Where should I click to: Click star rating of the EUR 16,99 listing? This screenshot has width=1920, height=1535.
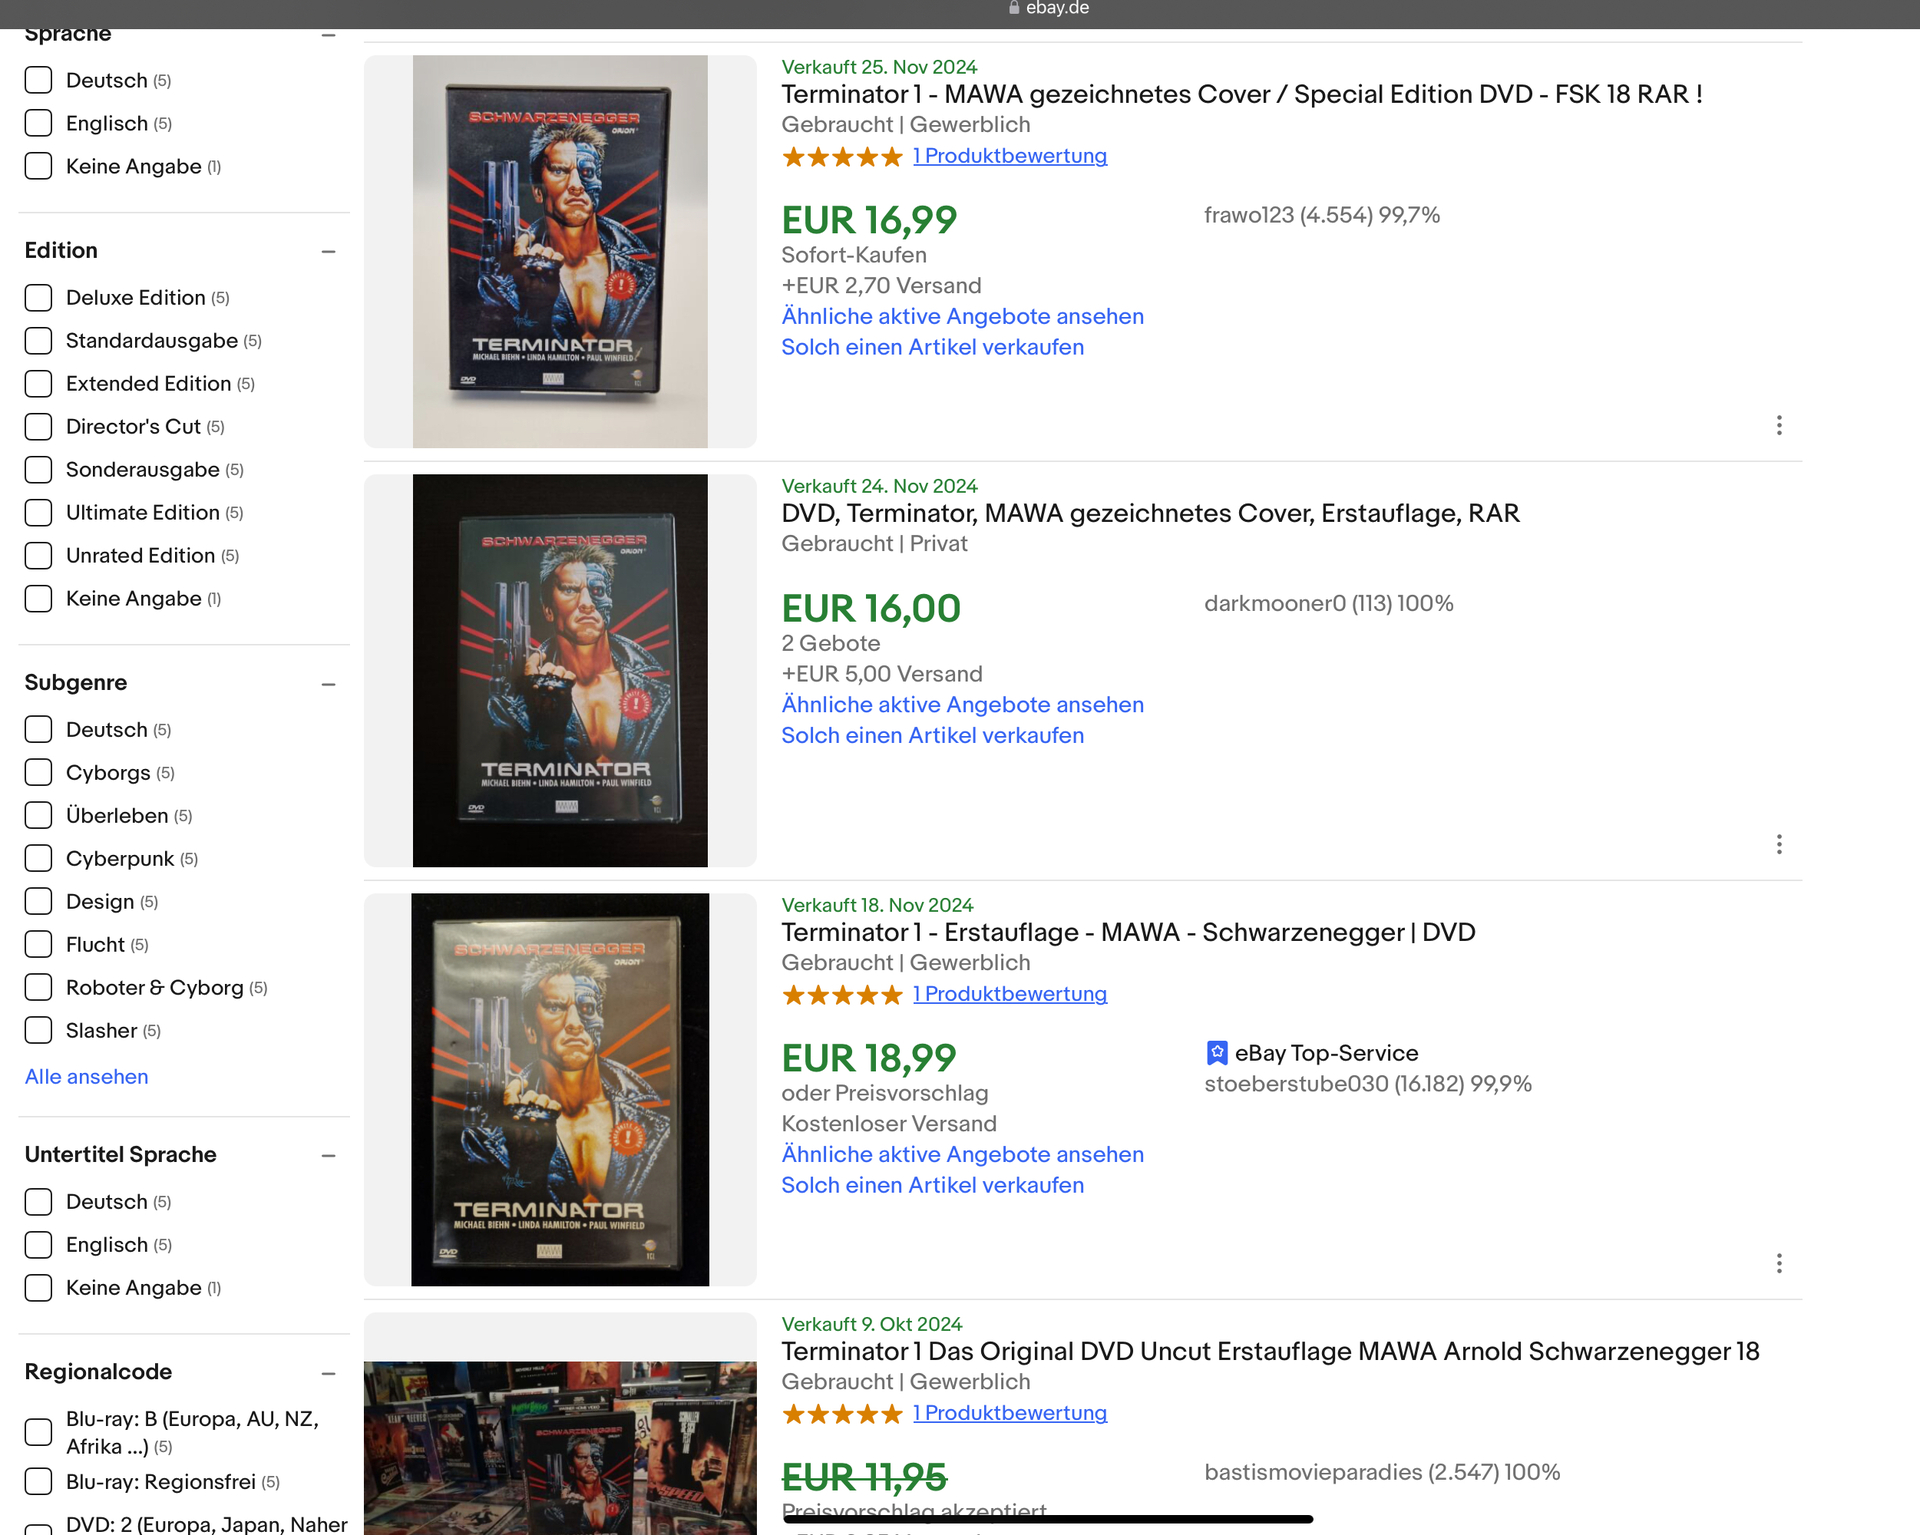coord(842,157)
